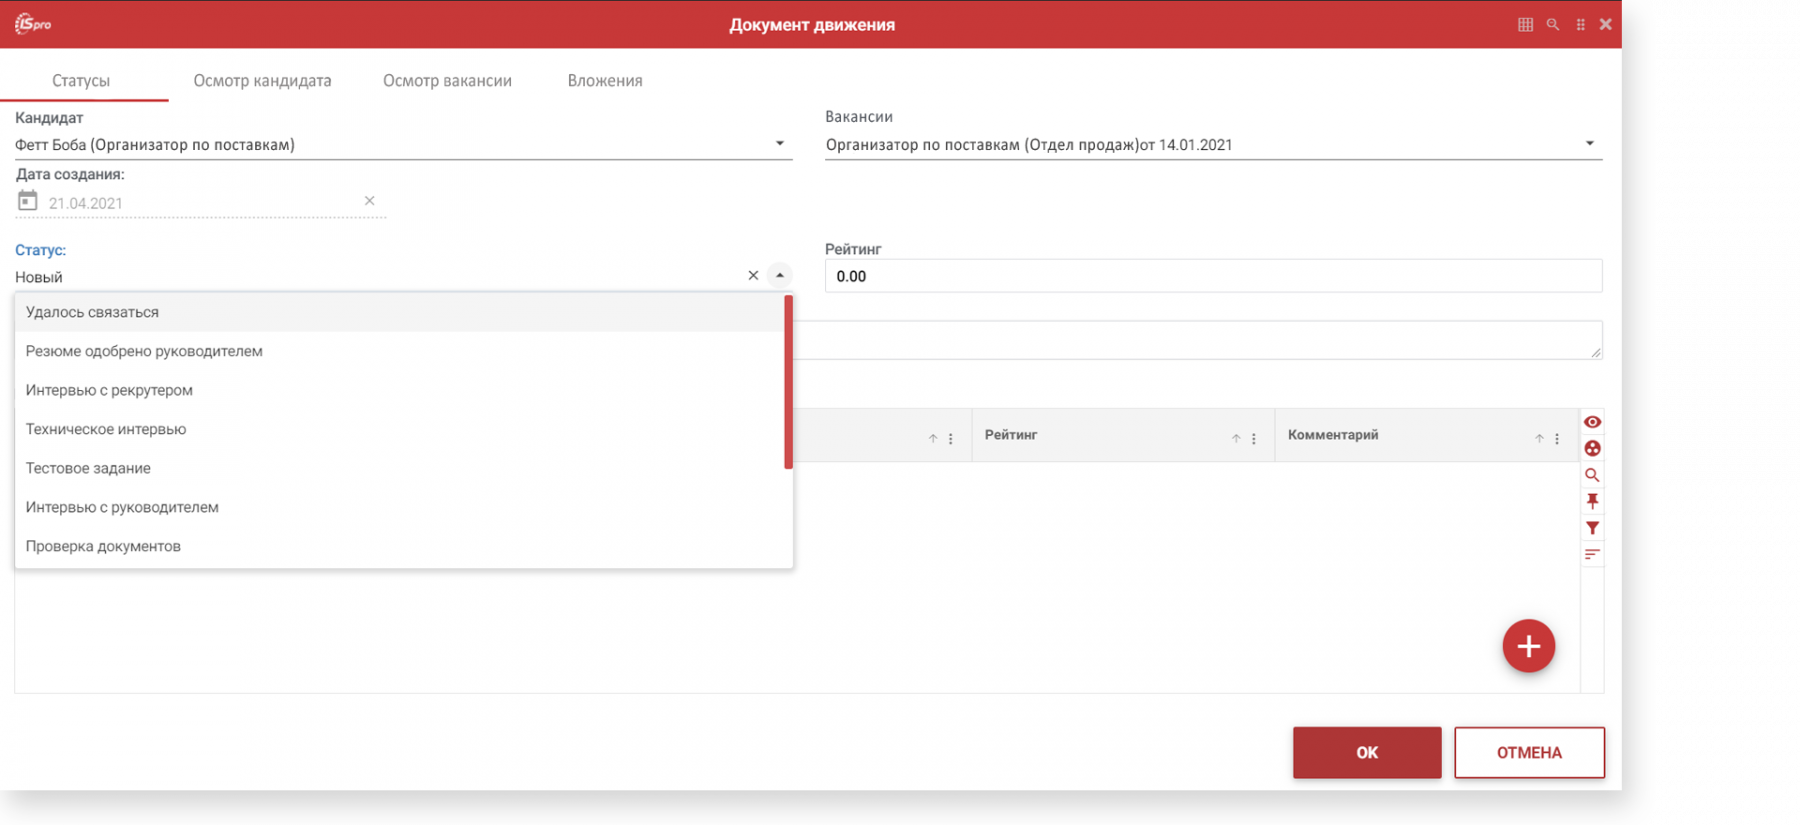Click the Комментарий column header text

(x=1333, y=435)
